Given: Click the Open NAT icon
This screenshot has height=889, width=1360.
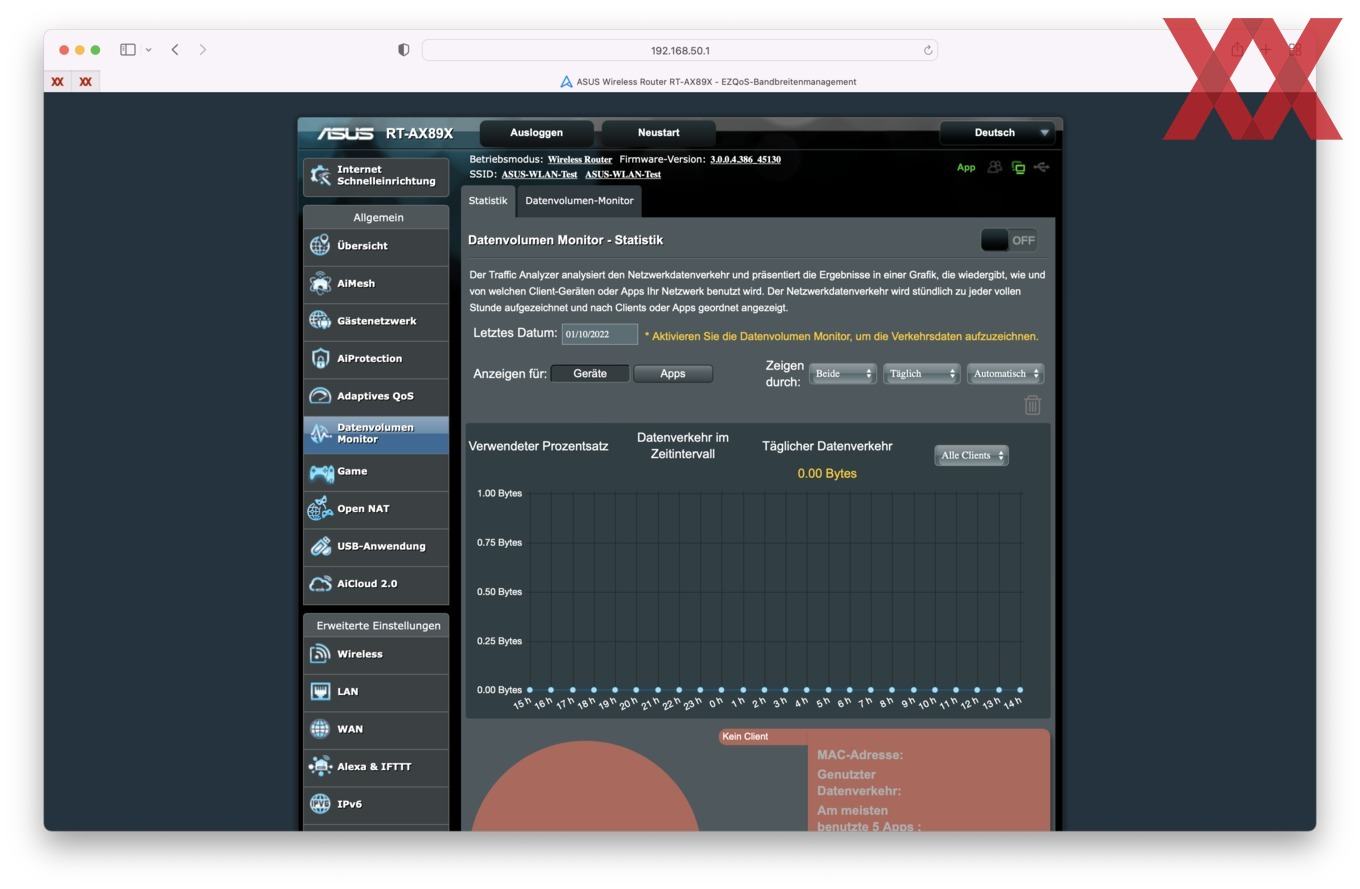Looking at the screenshot, I should (320, 508).
